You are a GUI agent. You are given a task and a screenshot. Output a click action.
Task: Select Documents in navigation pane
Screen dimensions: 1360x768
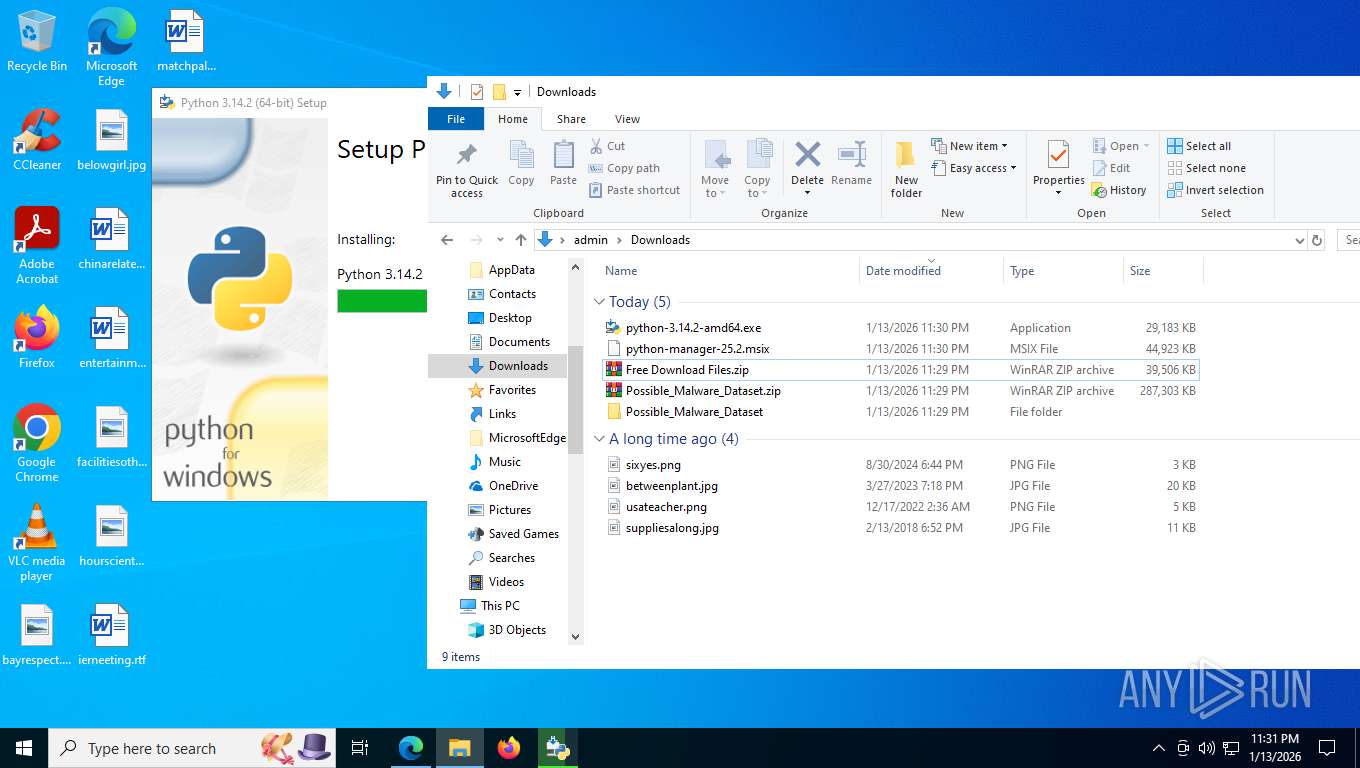coord(519,342)
